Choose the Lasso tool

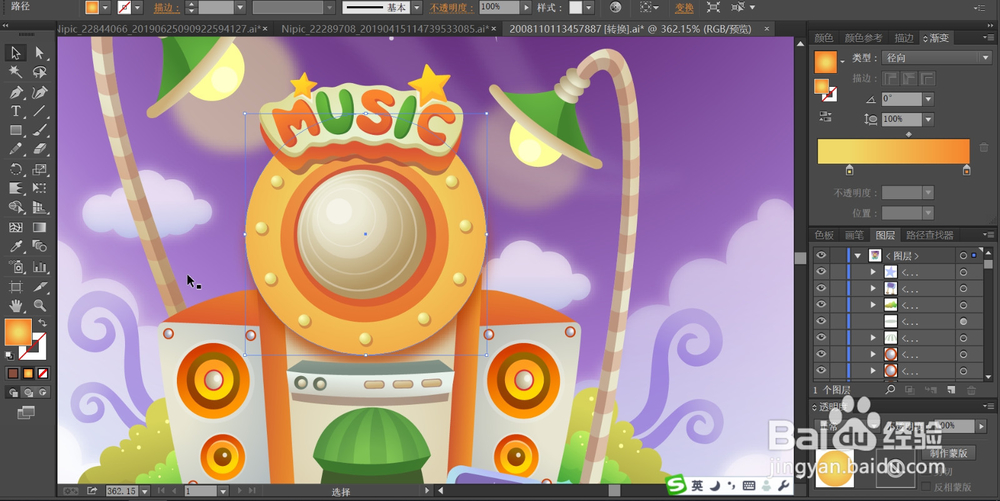pyautogui.click(x=40, y=72)
